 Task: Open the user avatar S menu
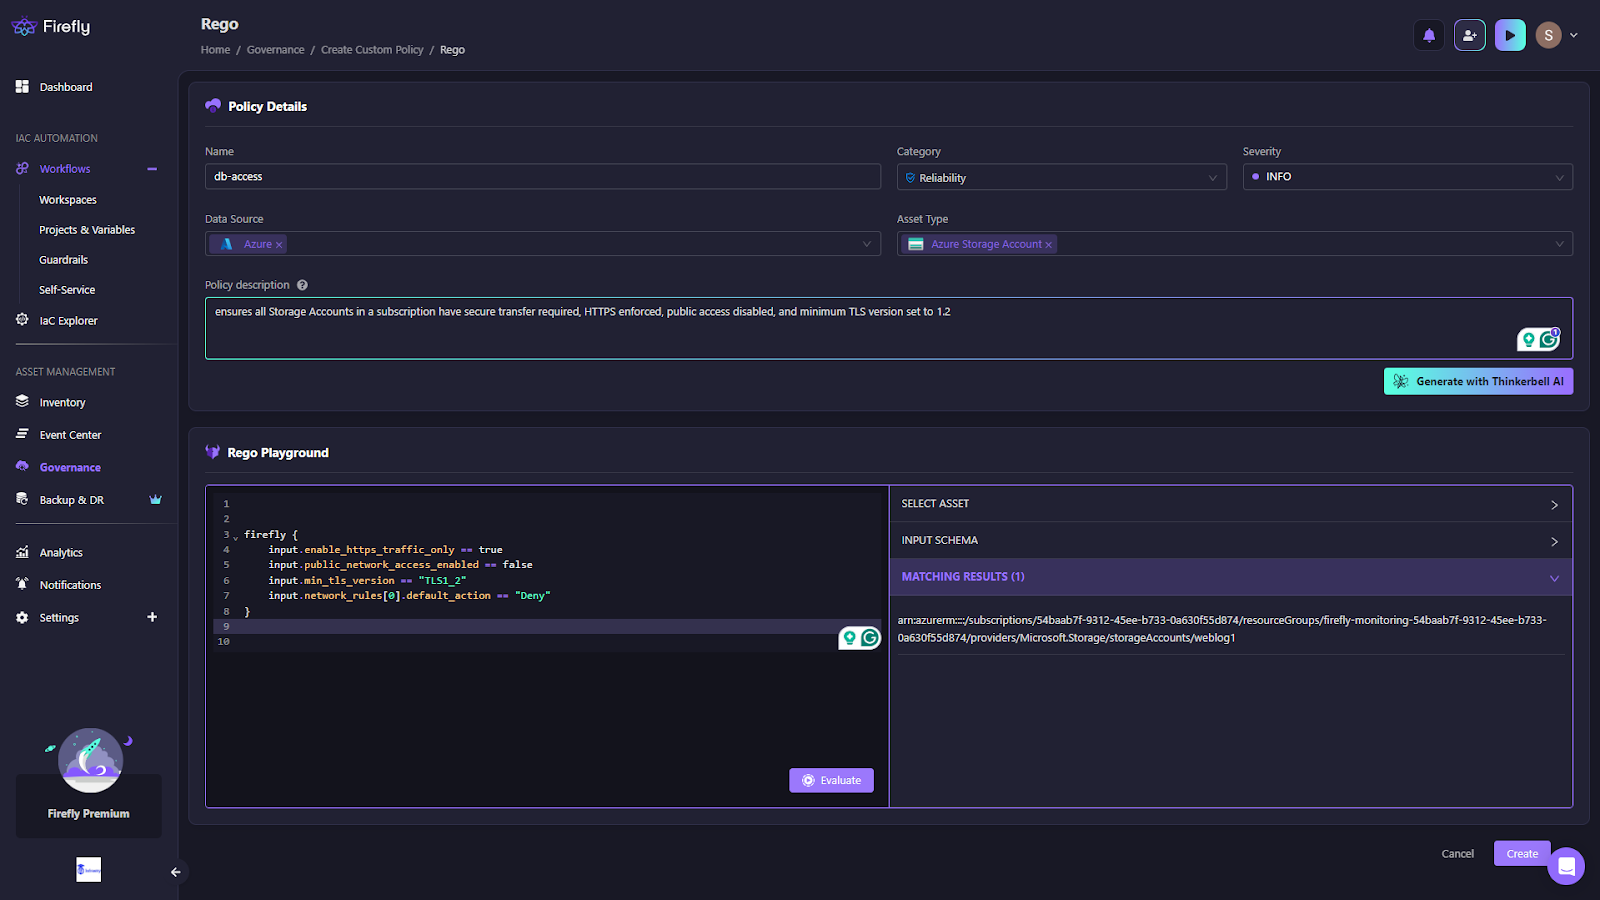click(1548, 35)
